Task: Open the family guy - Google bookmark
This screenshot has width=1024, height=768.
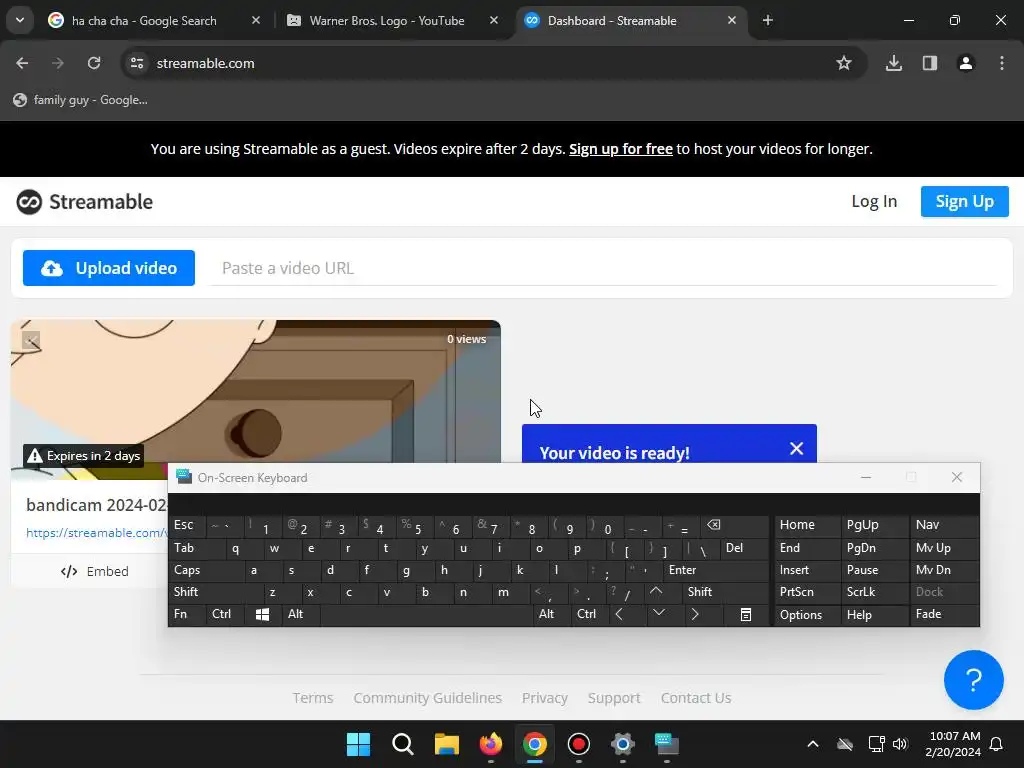Action: tap(80, 100)
